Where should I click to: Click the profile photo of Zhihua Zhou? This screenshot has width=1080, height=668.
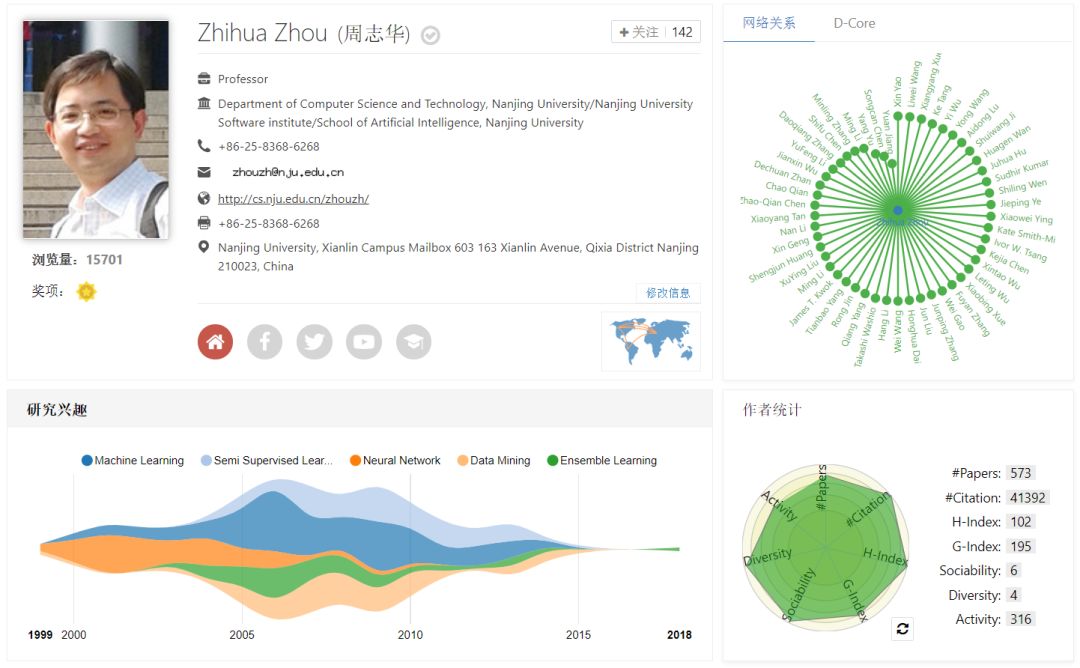point(96,130)
